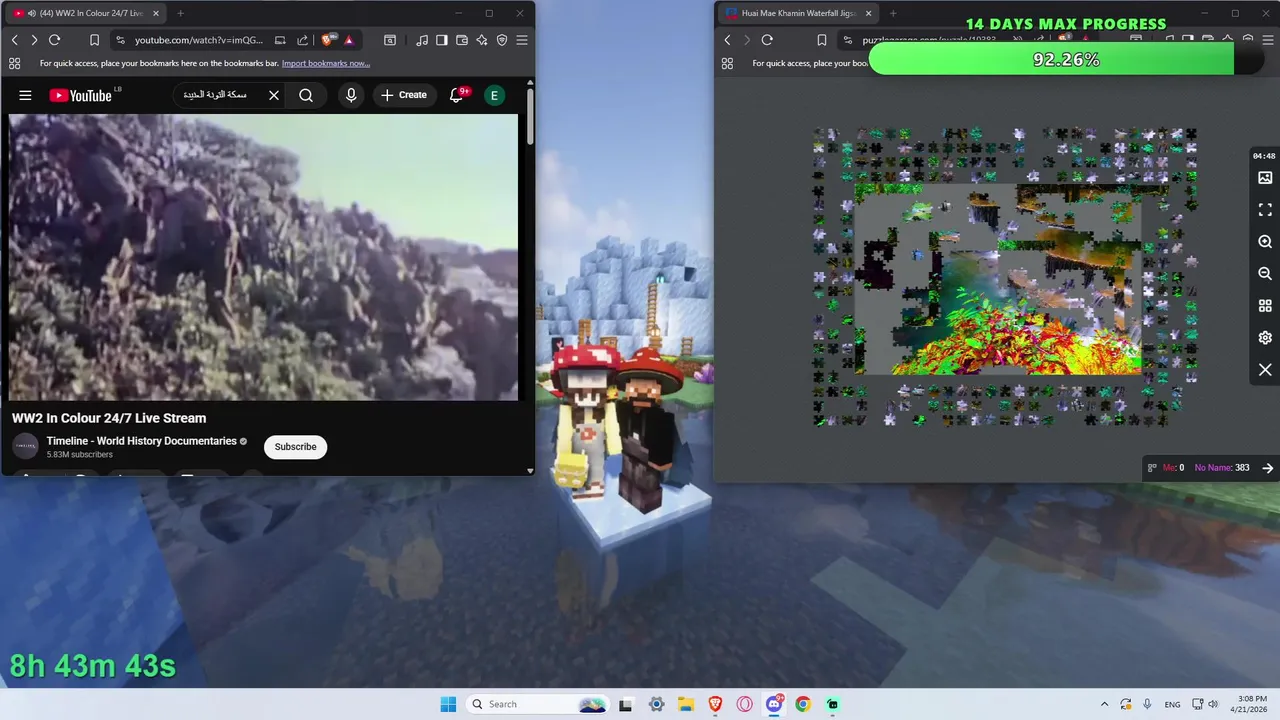This screenshot has width=1280, height=720.
Task: Click the taskbar Search box
Action: (538, 704)
